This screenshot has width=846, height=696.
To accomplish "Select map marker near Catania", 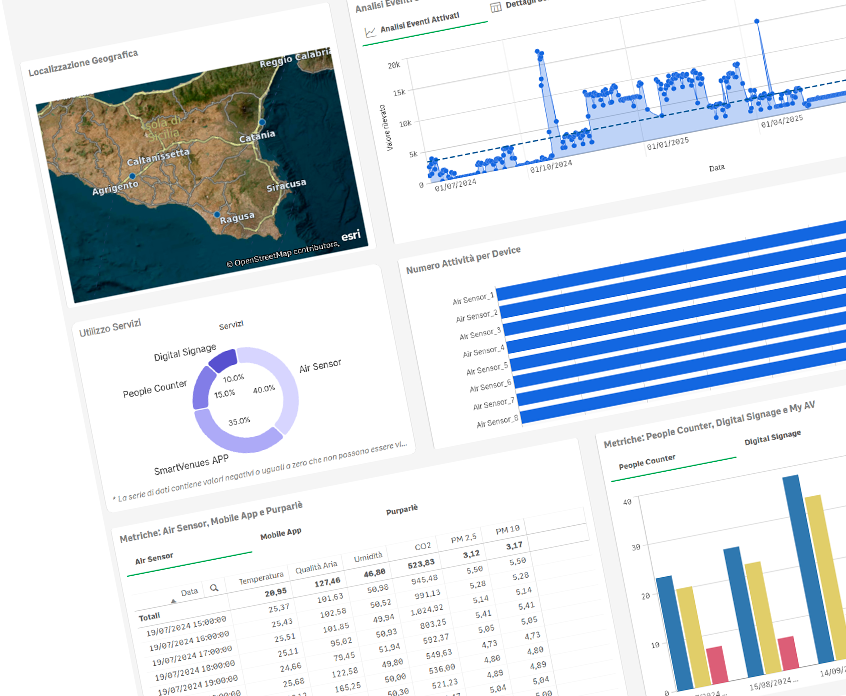I will coord(262,122).
